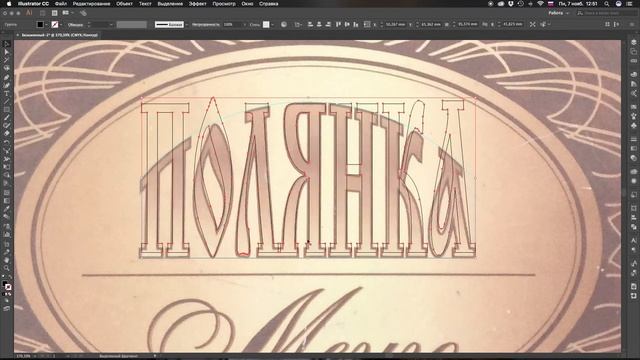The image size is (640, 360).
Task: Expand the stroke weight dropdown
Action: tap(111, 25)
